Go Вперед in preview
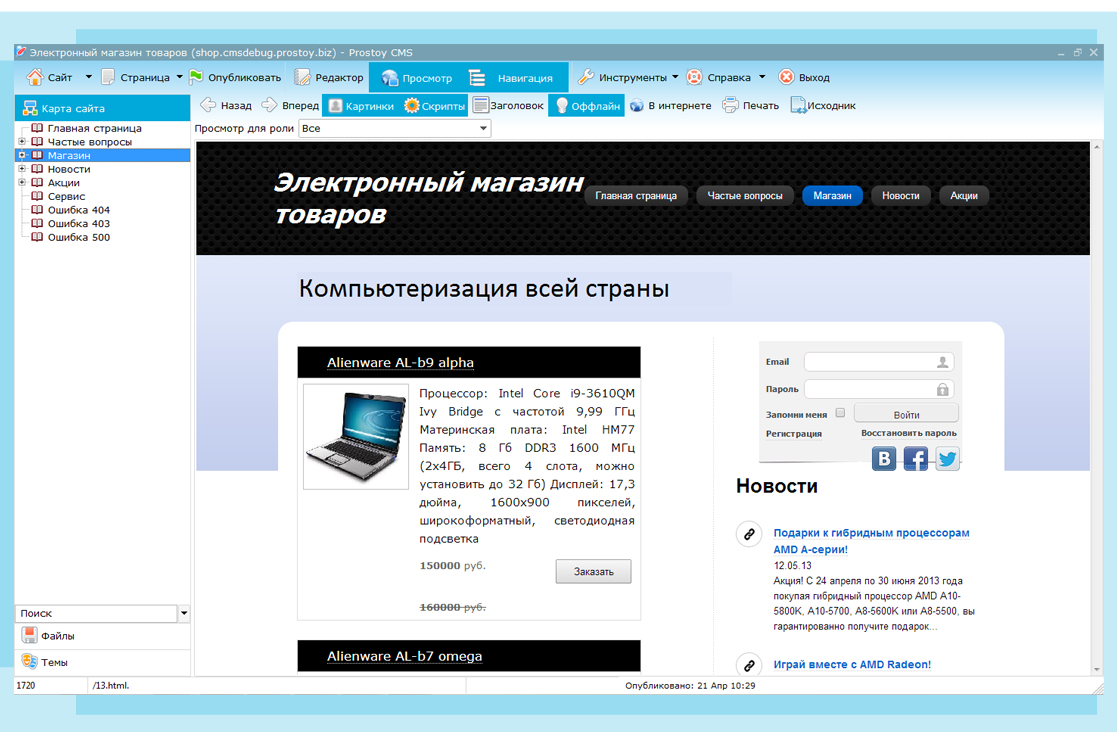 [x=290, y=105]
